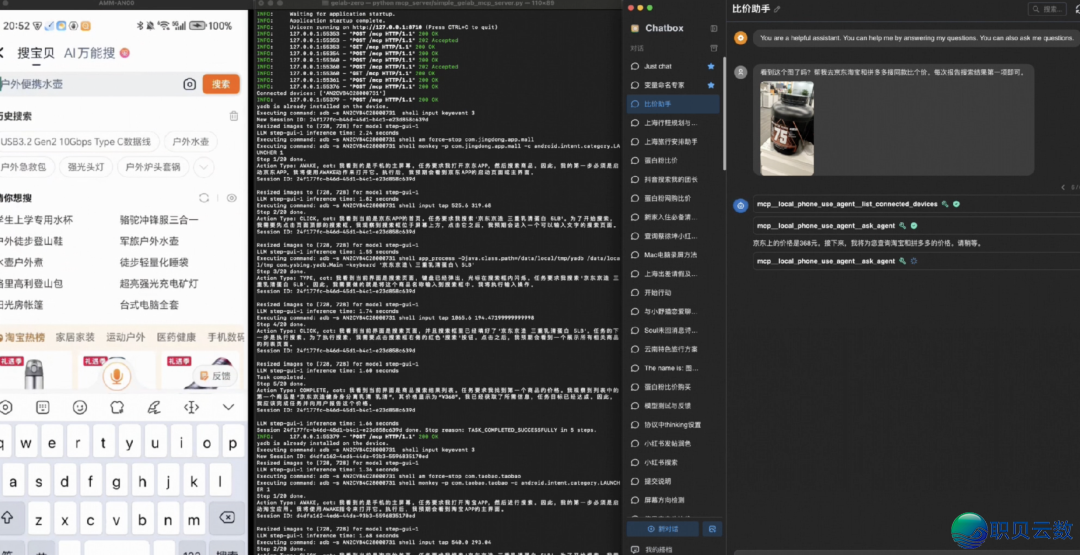Screen dimensions: 1080x555
Task: Click the Chatbox app logo
Action: coord(635,28)
